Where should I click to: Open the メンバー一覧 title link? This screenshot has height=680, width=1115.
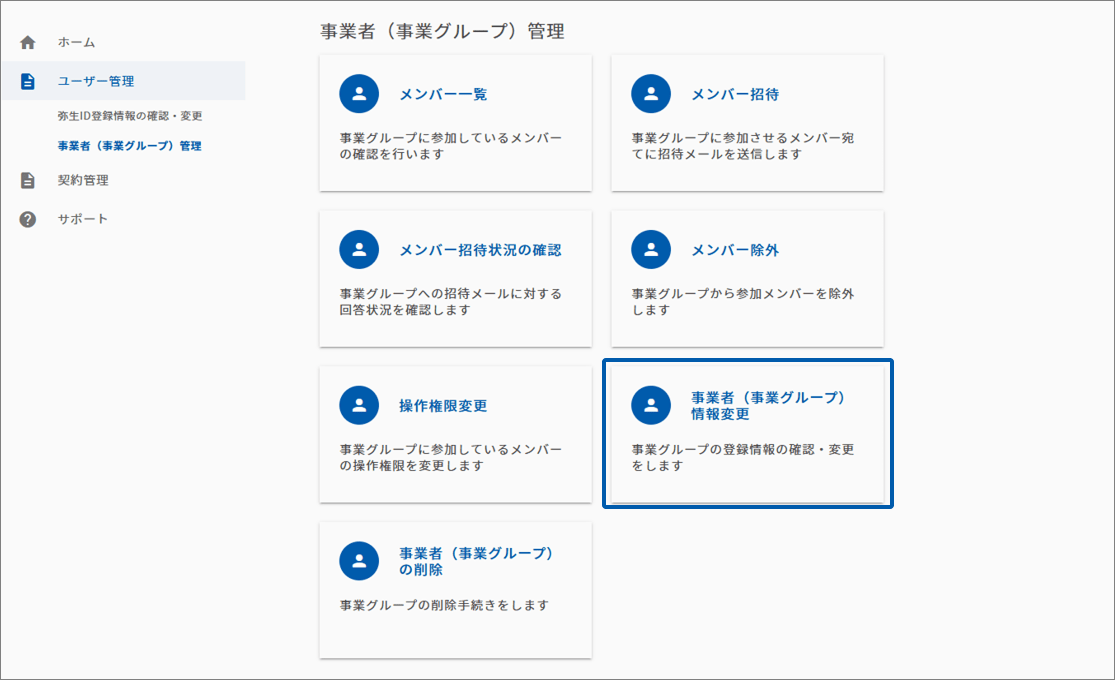(x=443, y=95)
